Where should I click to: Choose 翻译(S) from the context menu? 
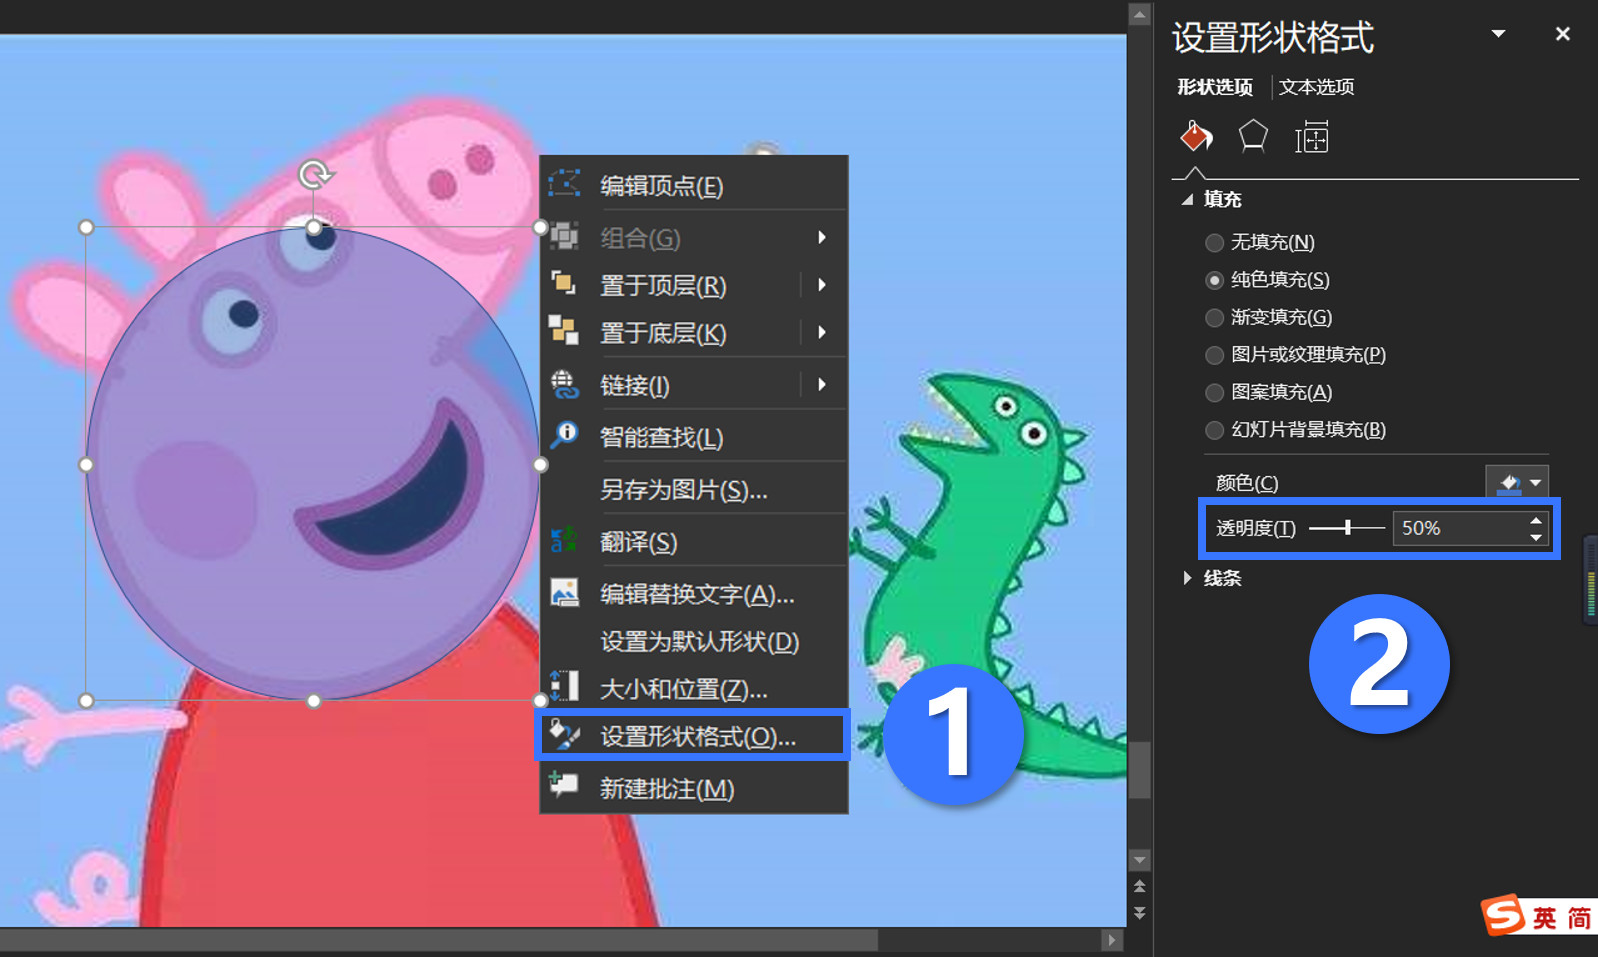(694, 542)
